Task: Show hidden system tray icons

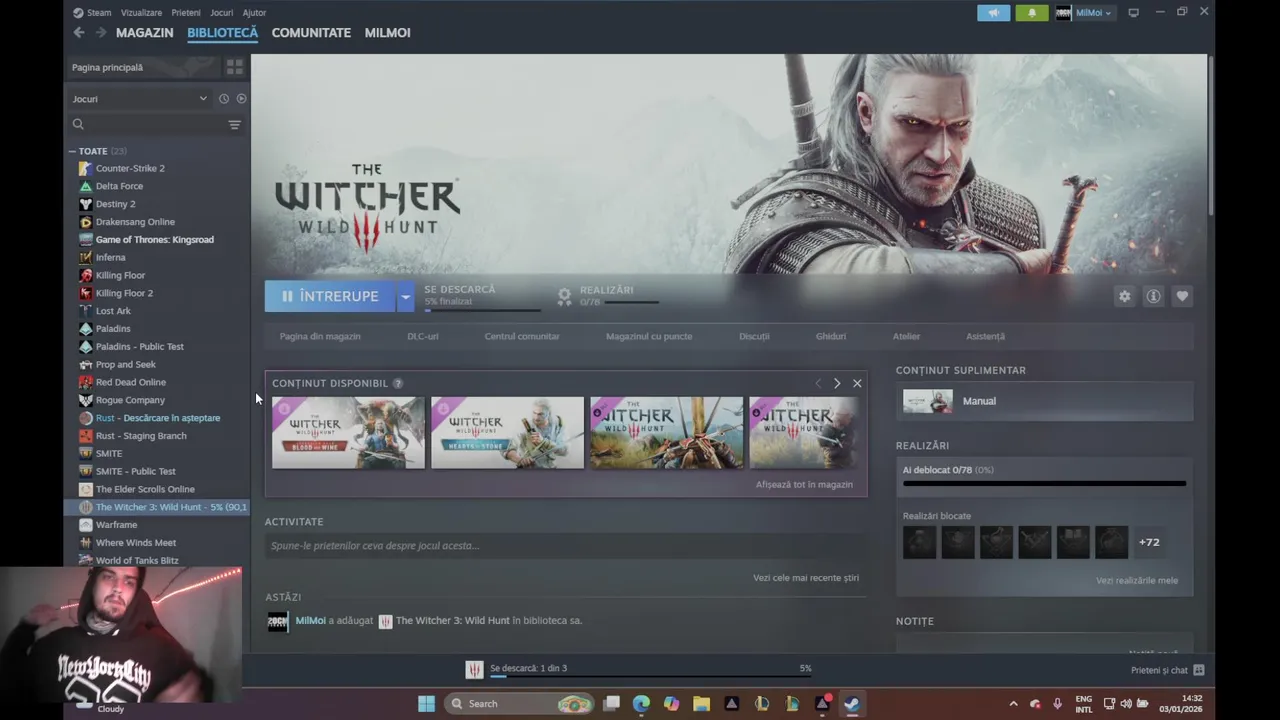Action: point(1013,704)
